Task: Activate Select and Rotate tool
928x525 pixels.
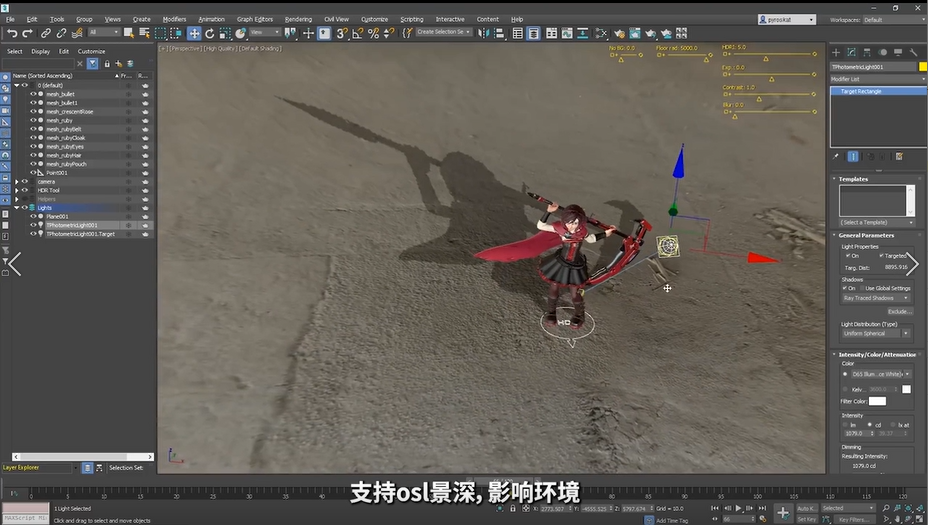Action: pyautogui.click(x=210, y=33)
